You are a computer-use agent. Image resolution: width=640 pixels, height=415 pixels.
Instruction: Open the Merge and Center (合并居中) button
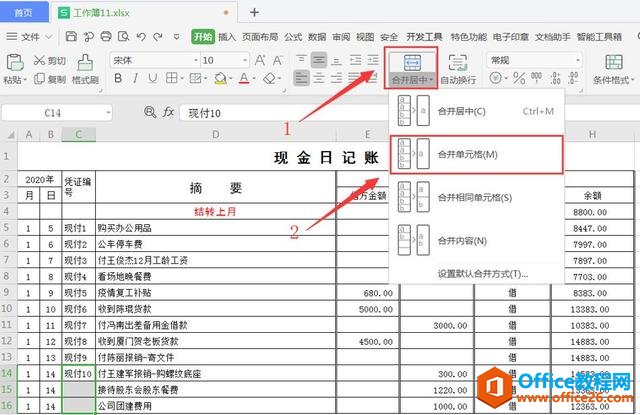point(411,69)
